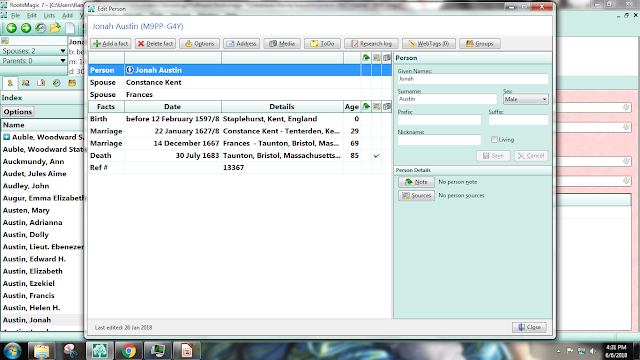
Task: Click the green checkmark in Death row
Action: pyautogui.click(x=376, y=156)
